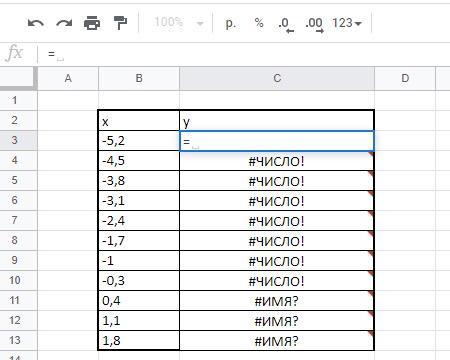Select column D header

pyautogui.click(x=405, y=78)
